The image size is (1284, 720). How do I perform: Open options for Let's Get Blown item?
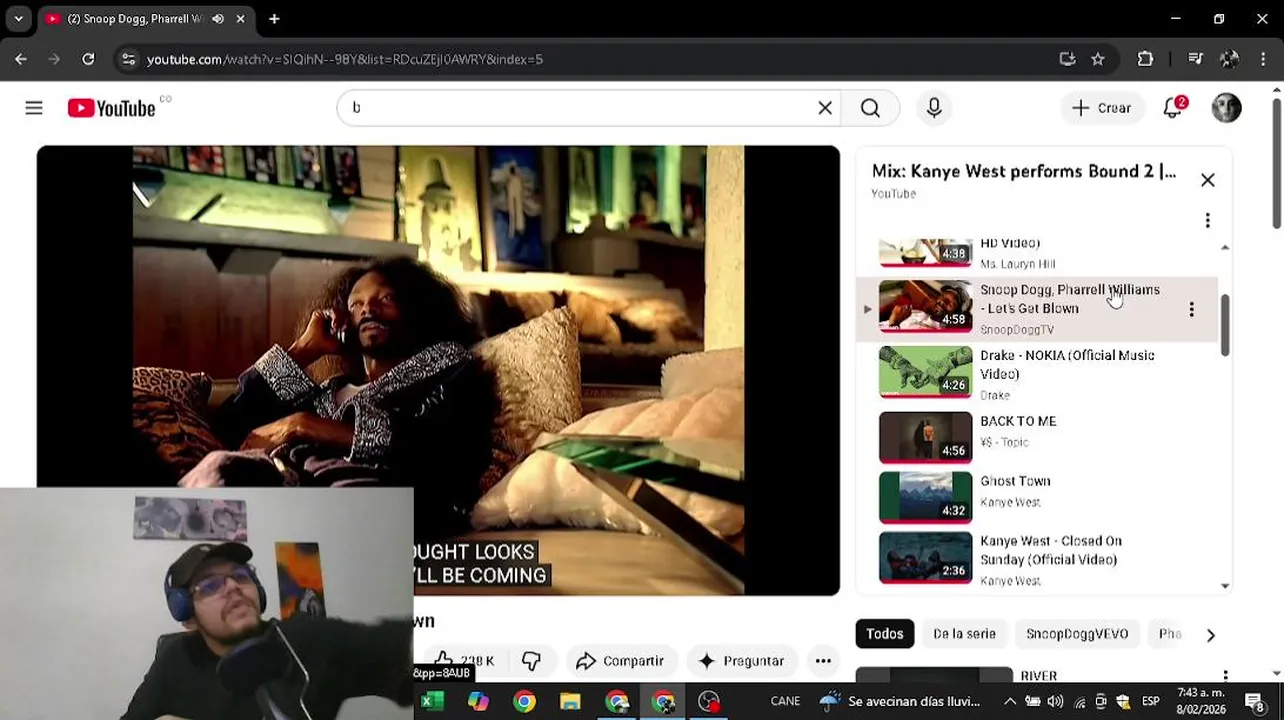1191,310
